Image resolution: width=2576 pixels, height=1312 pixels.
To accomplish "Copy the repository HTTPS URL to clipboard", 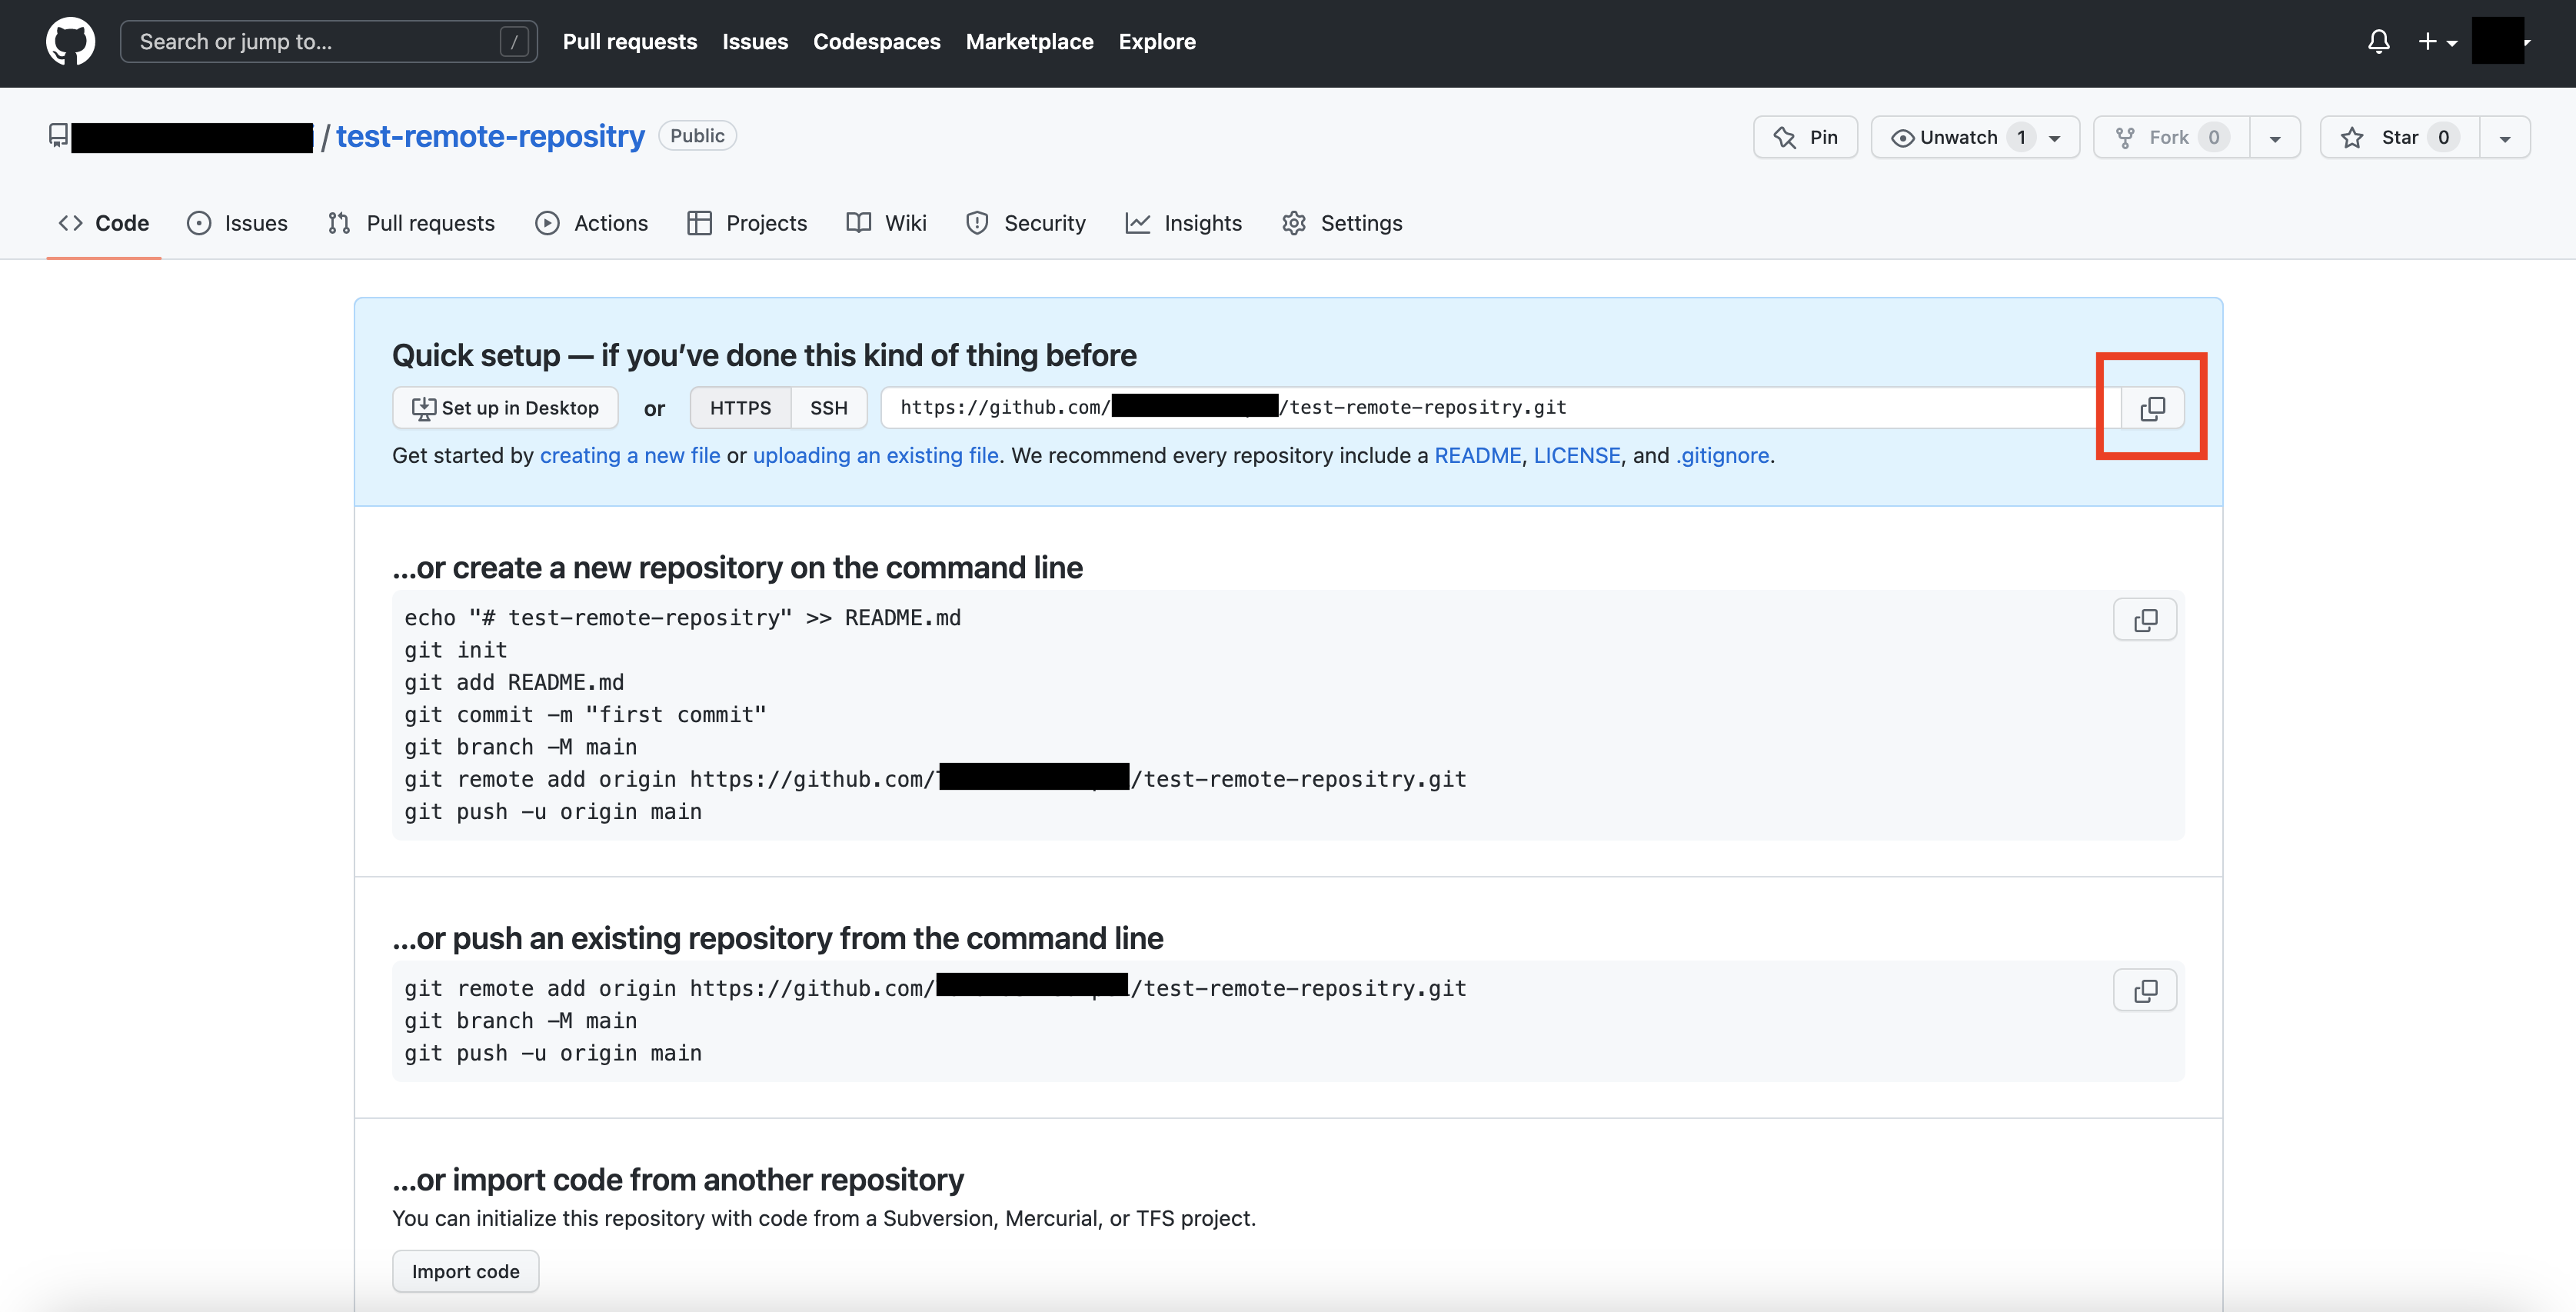I will point(2152,408).
